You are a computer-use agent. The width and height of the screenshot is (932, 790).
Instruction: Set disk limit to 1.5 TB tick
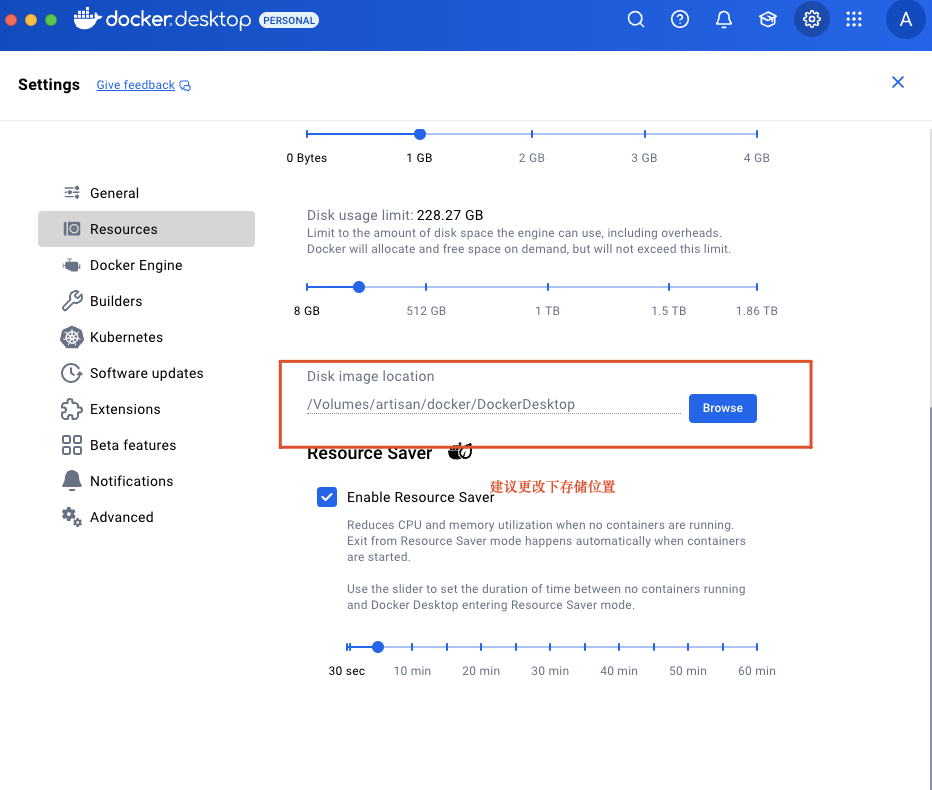(669, 287)
